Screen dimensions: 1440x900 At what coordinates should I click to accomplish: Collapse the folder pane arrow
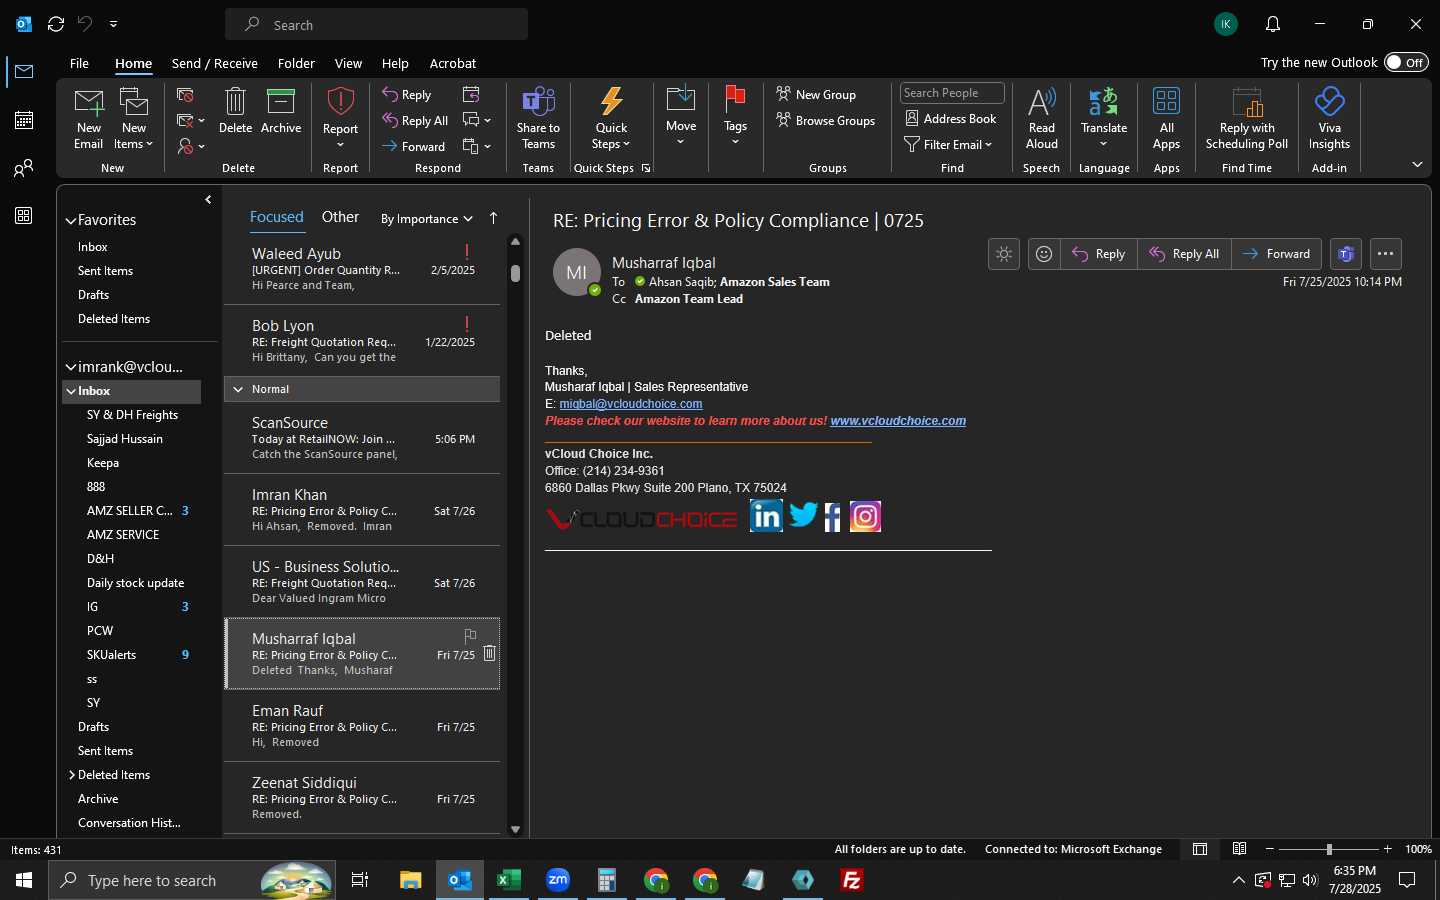[208, 200]
